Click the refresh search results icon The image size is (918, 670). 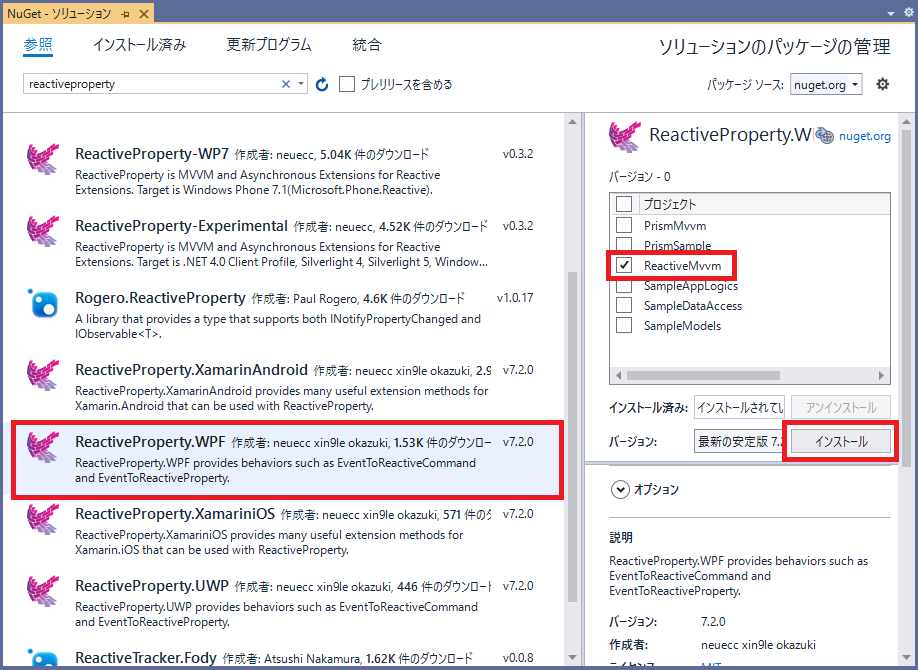[321, 84]
